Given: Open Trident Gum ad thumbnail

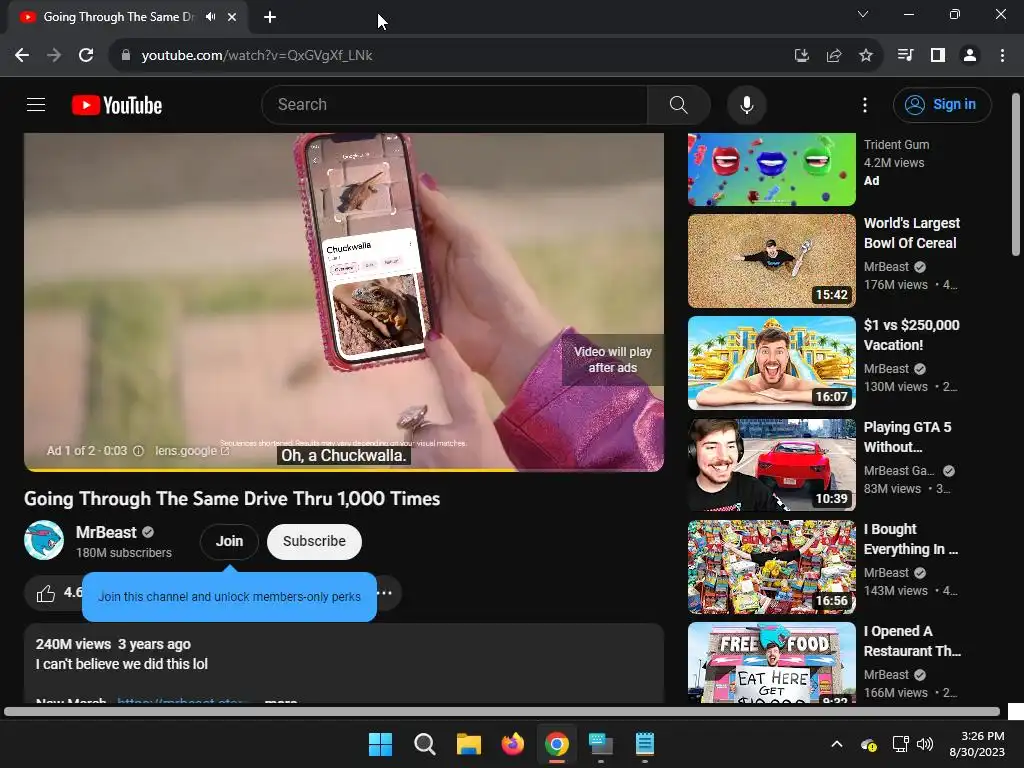Looking at the screenshot, I should coord(771,169).
